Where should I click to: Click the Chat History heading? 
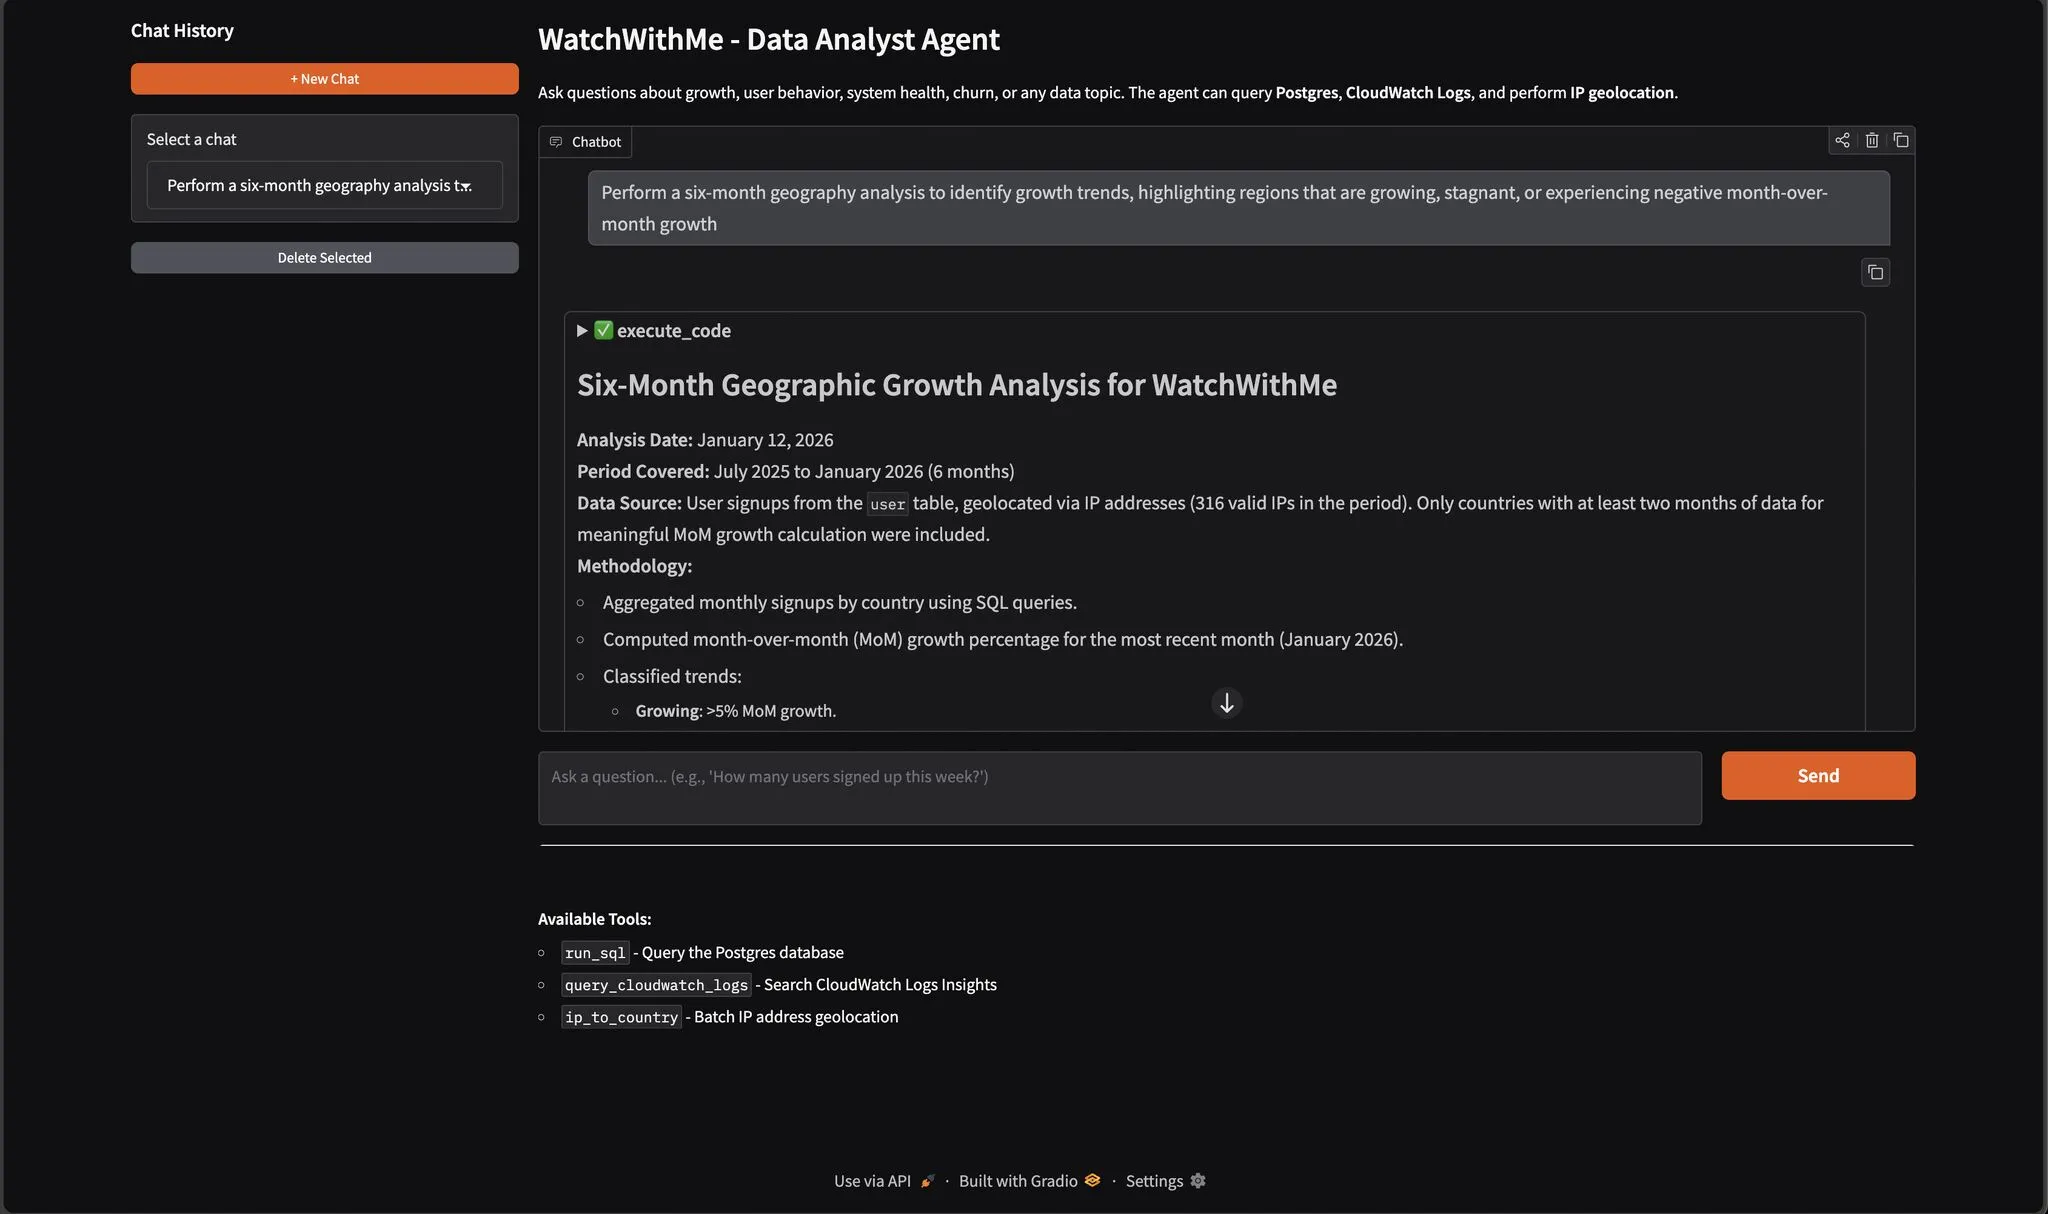coord(182,30)
